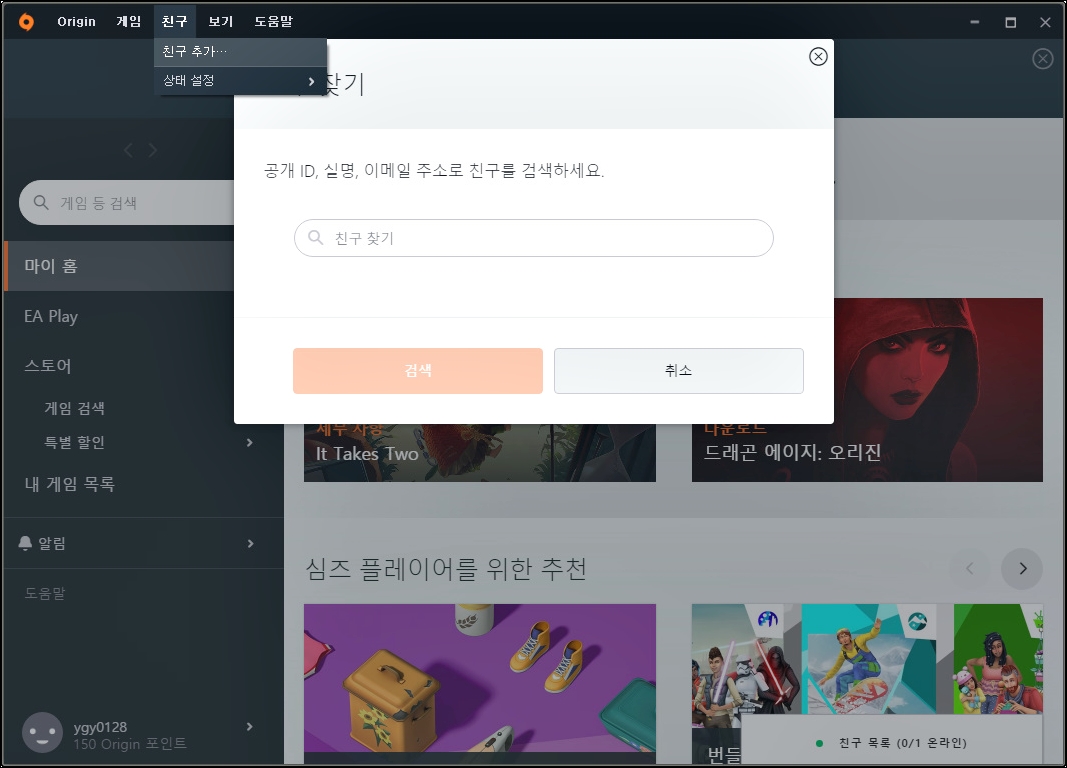
Task: Expand the ygy0128 profile chevron
Action: [250, 727]
